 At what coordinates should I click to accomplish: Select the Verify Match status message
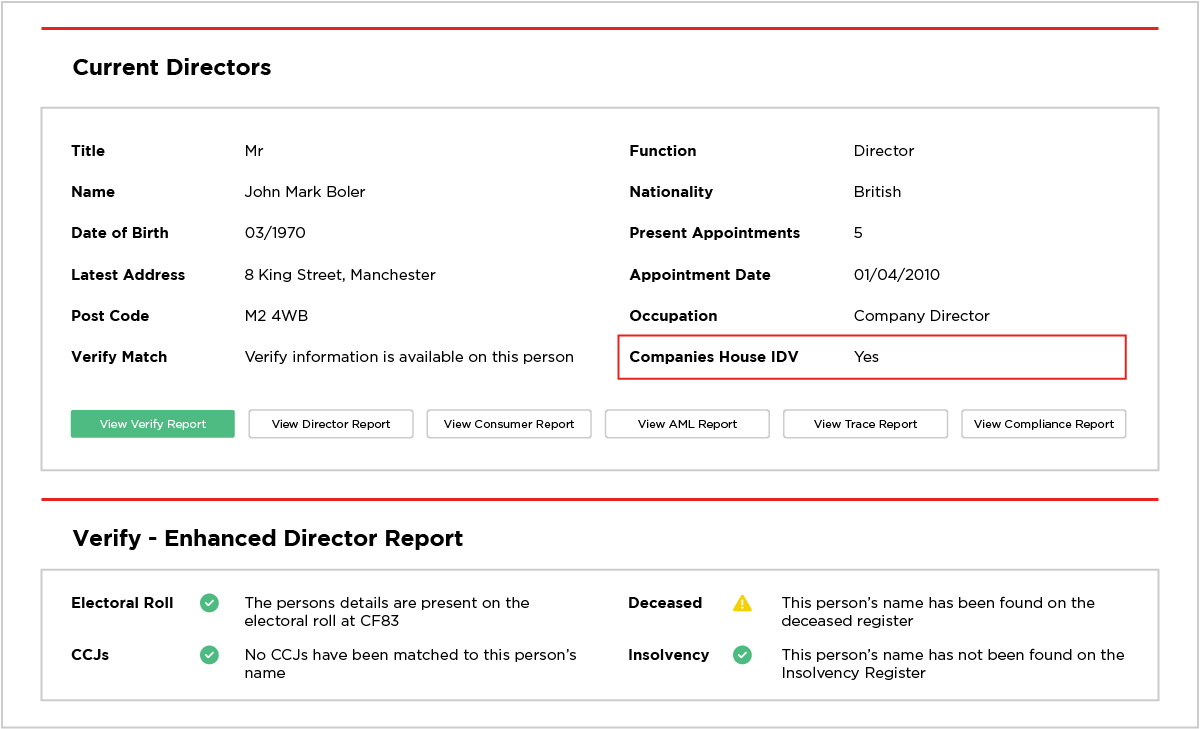click(410, 356)
